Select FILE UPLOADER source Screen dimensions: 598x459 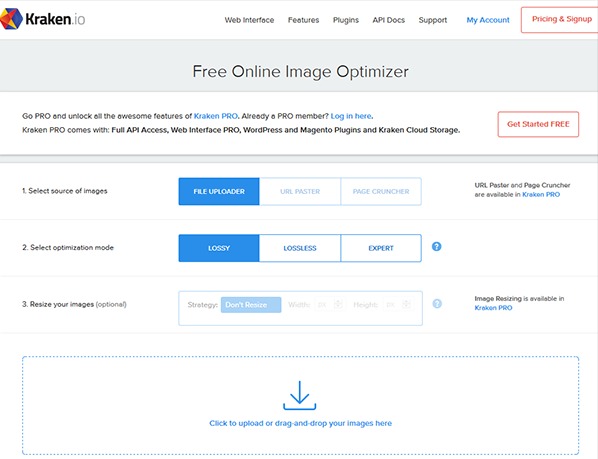219,191
